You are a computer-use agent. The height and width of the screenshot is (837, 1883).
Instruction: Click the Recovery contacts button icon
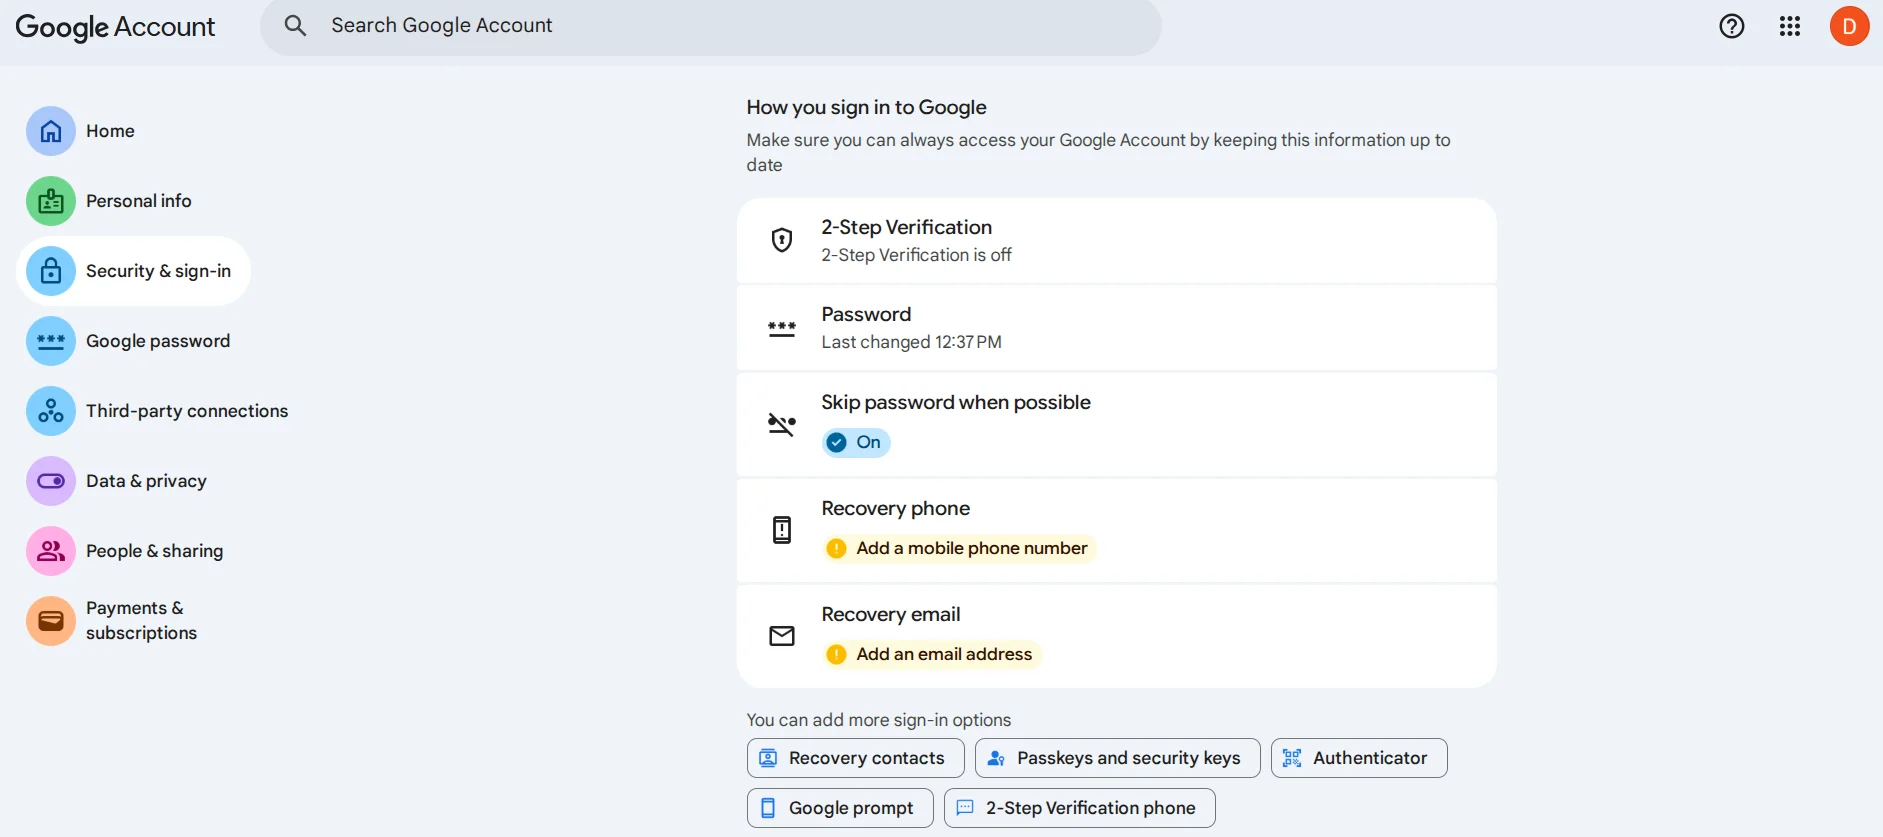click(x=768, y=758)
